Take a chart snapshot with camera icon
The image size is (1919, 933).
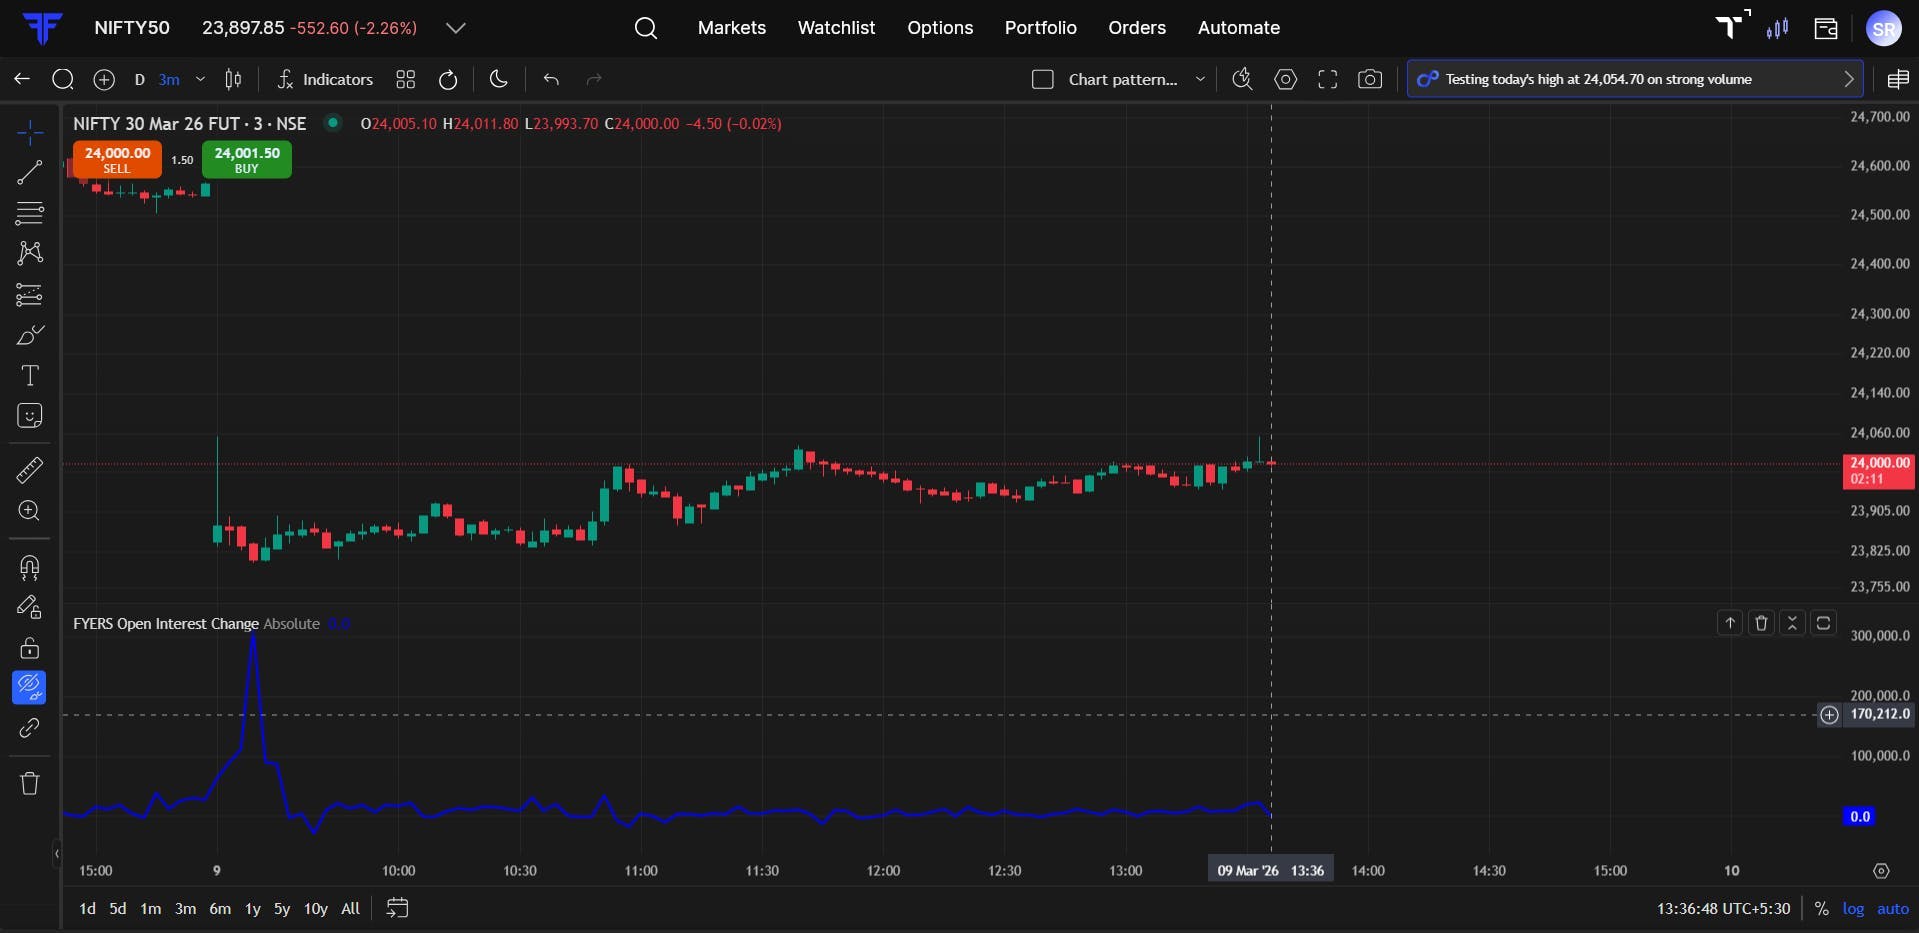1370,79
